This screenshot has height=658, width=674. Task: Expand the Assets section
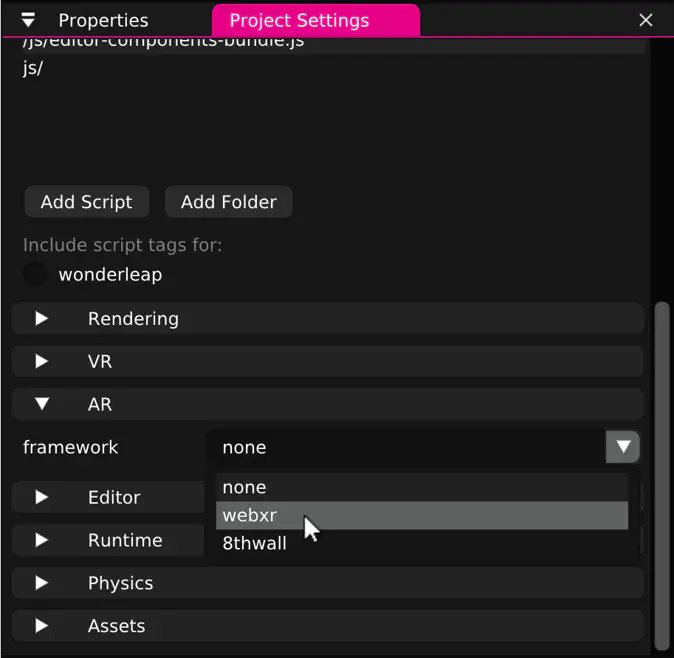[x=42, y=626]
